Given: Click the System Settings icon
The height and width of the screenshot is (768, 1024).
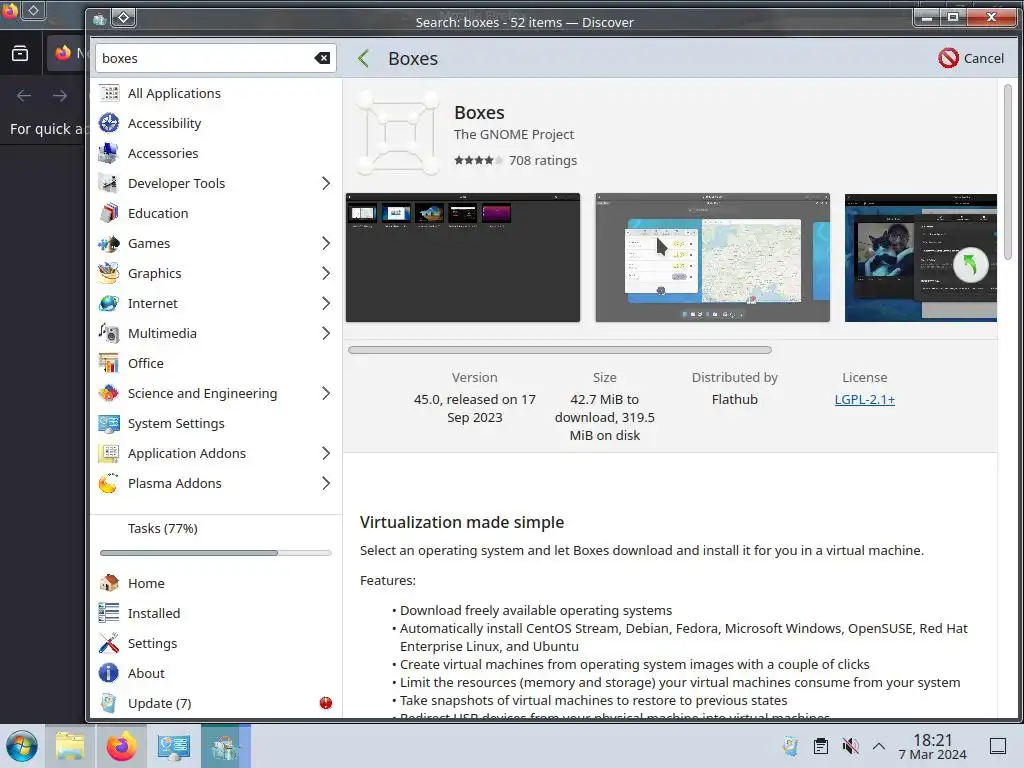Looking at the screenshot, I should click(108, 423).
